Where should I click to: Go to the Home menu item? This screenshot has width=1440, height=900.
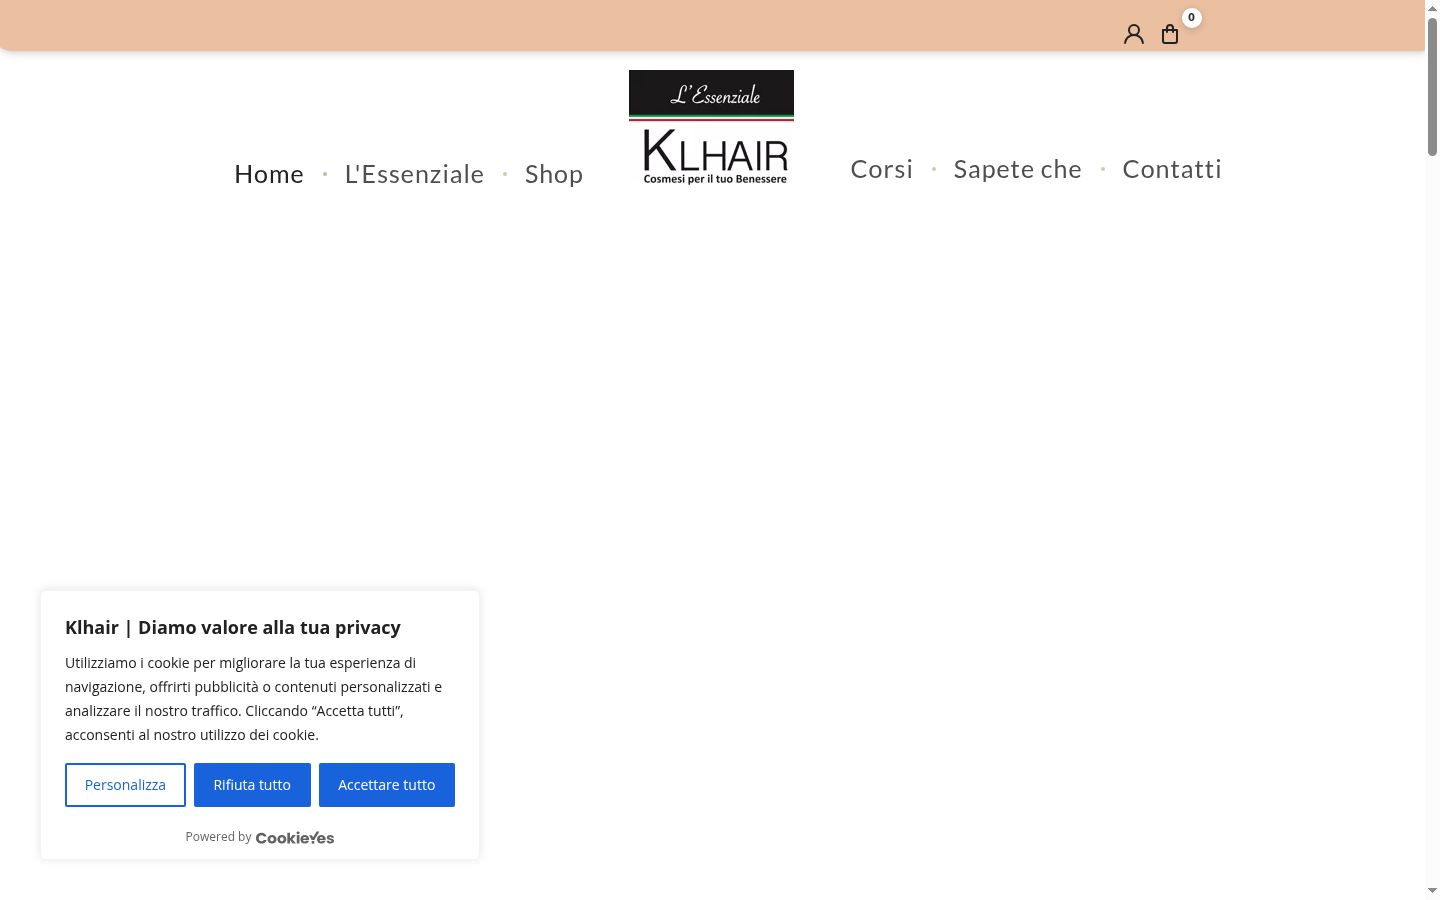(269, 174)
